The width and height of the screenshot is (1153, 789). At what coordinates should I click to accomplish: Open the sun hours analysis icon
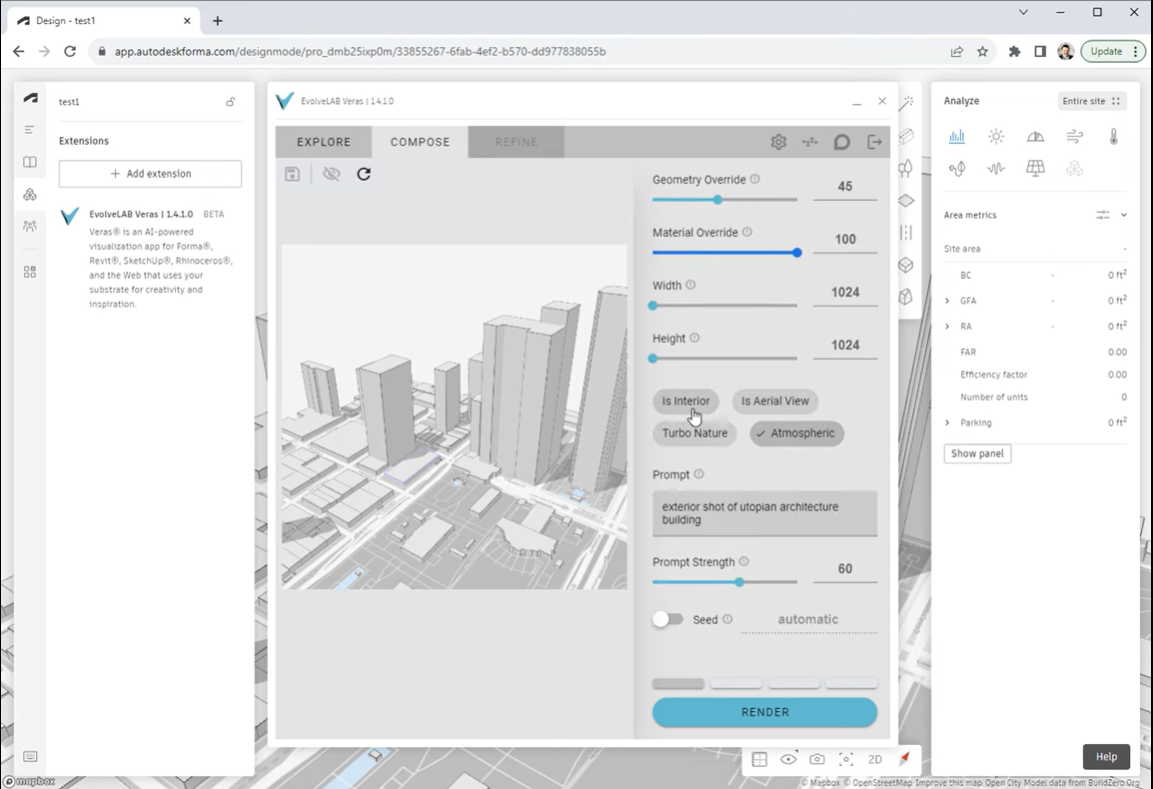tap(996, 137)
